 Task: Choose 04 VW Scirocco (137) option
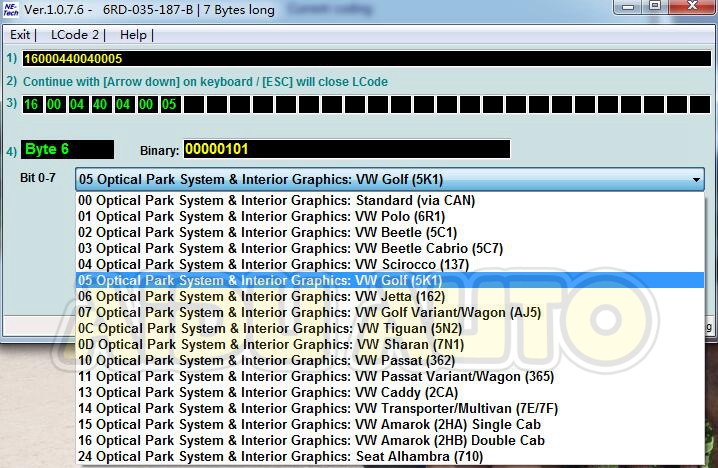click(x=390, y=265)
